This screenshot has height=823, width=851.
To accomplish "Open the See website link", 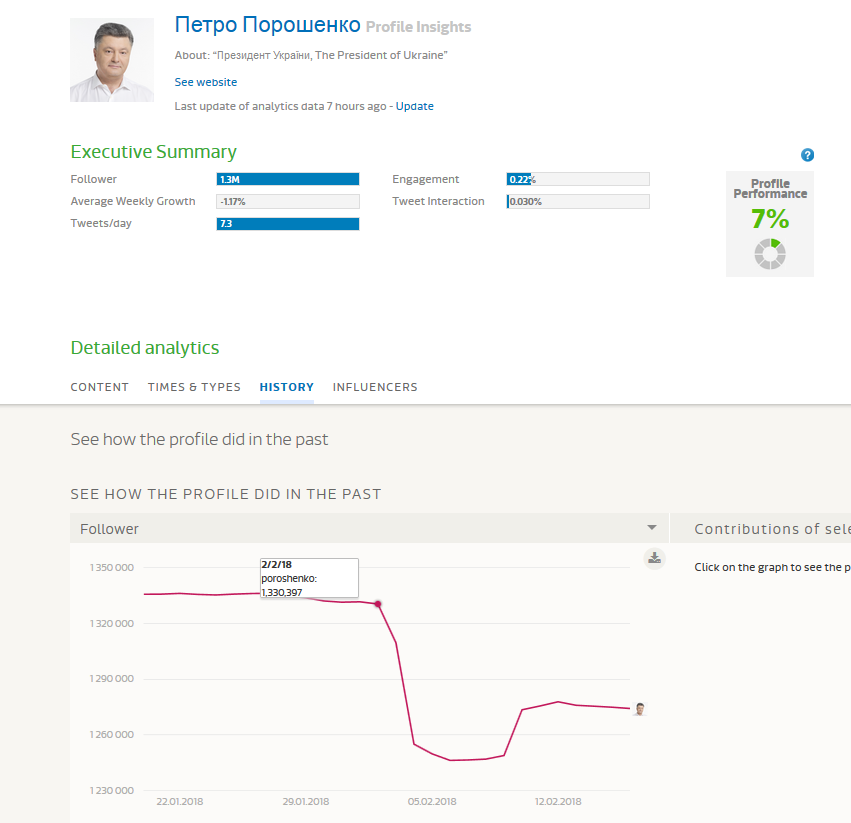I will 206,82.
